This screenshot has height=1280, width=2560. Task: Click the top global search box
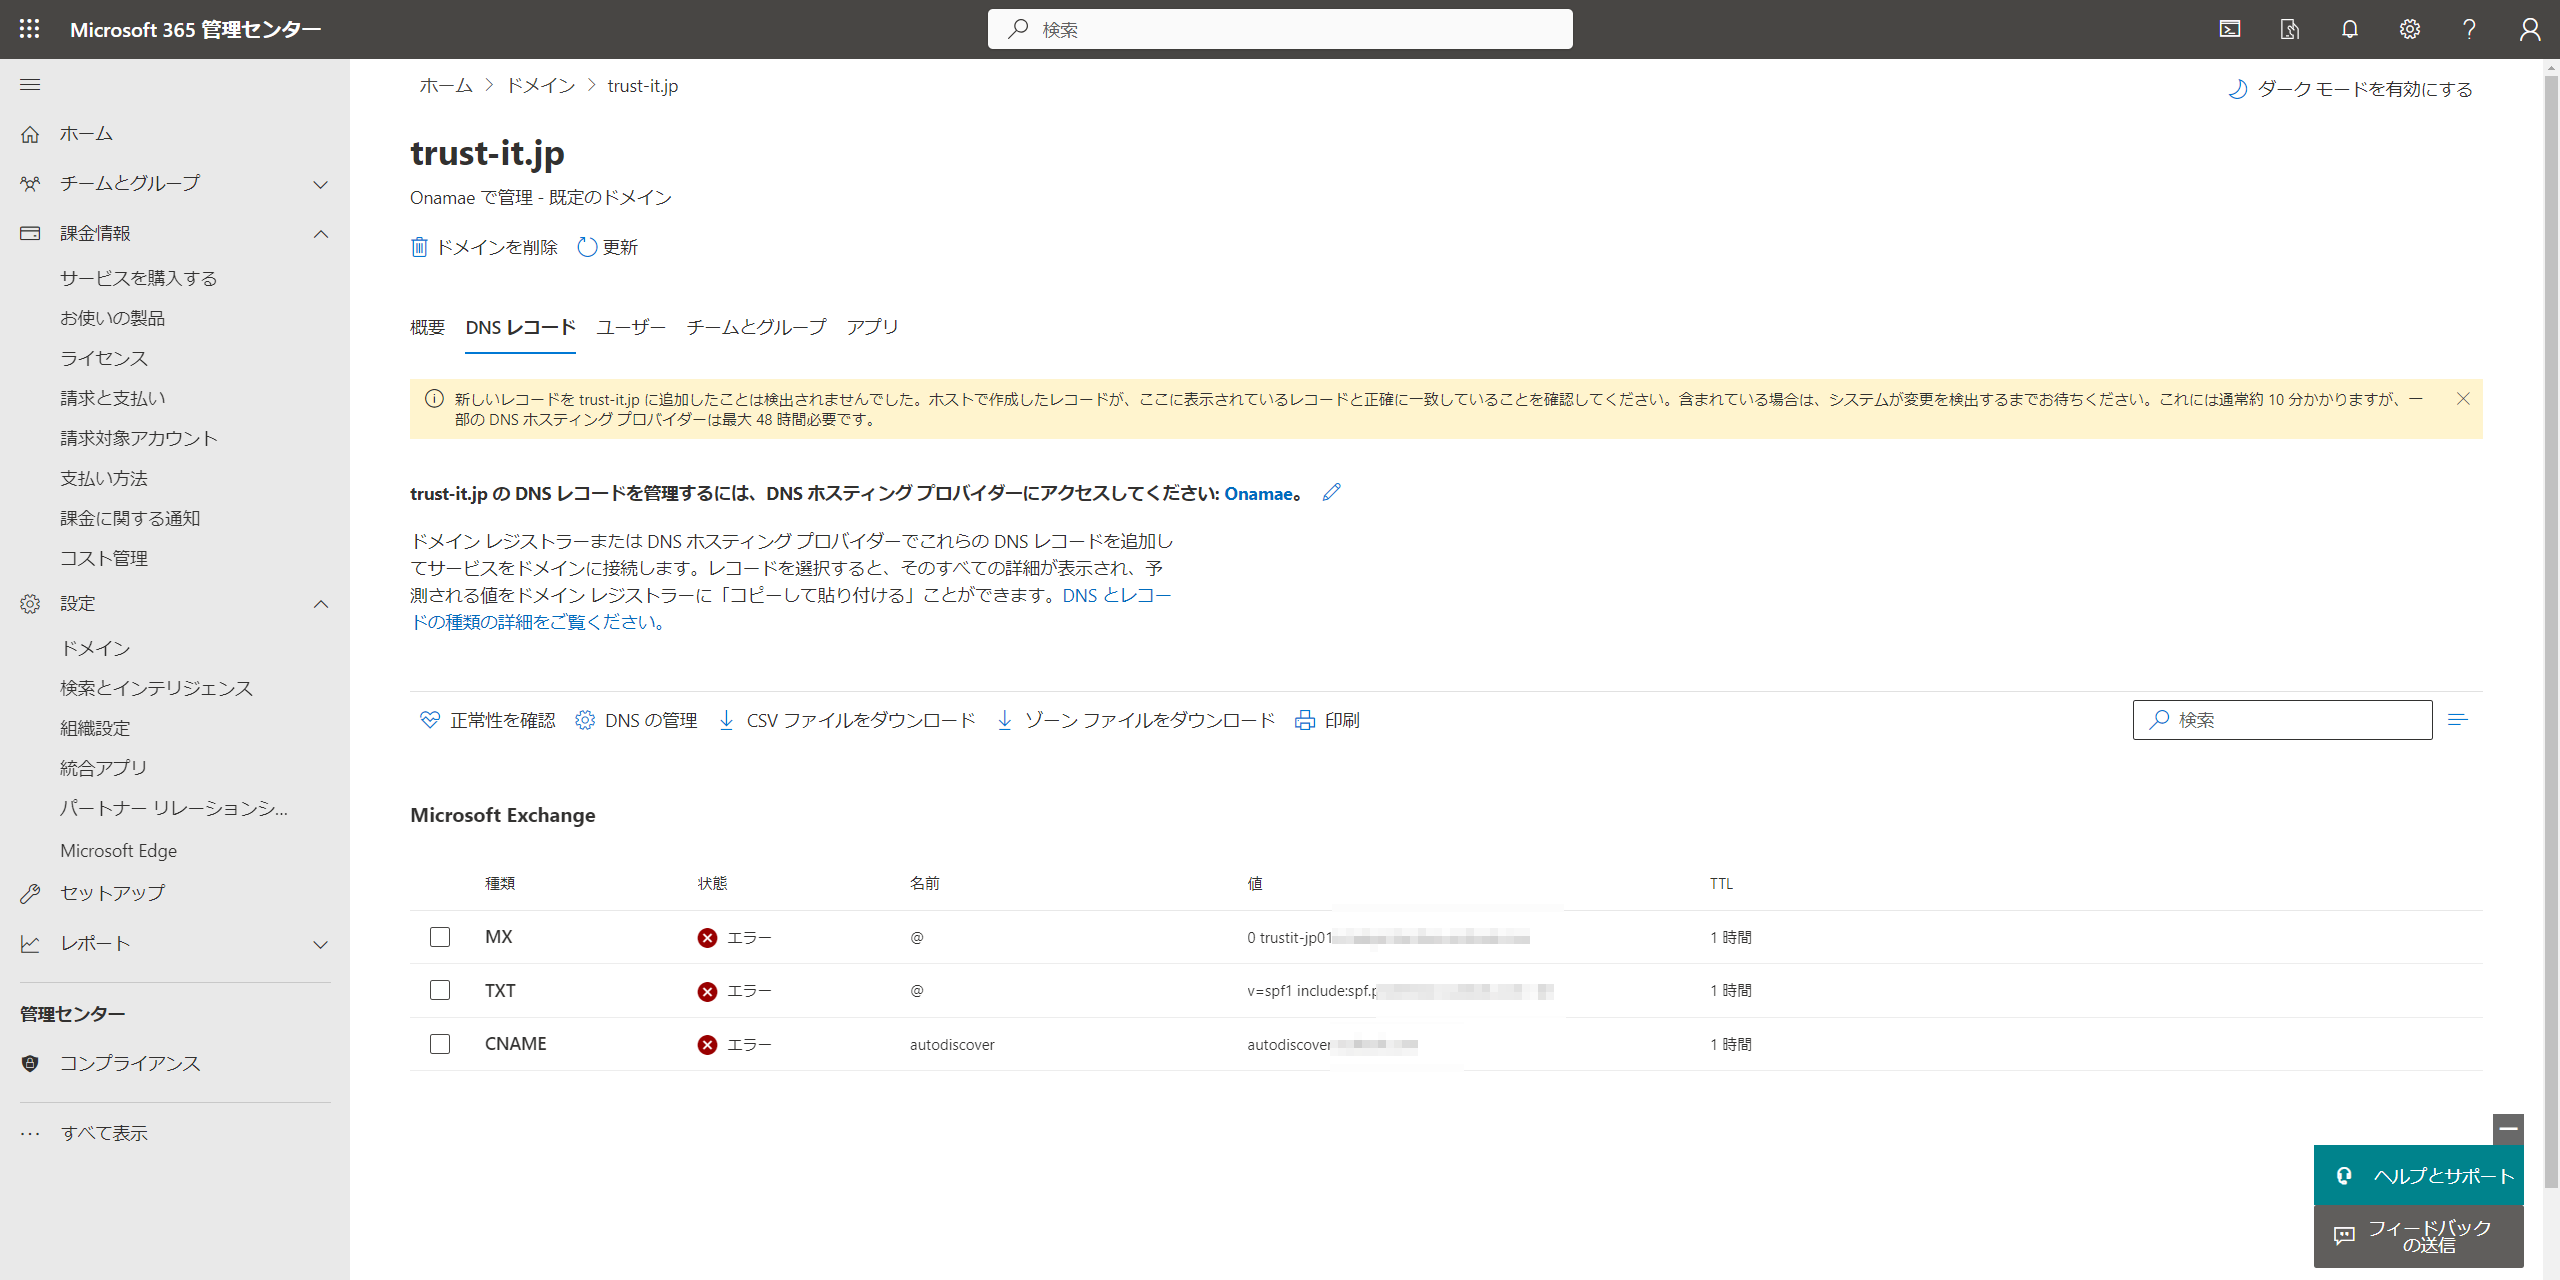(1280, 29)
